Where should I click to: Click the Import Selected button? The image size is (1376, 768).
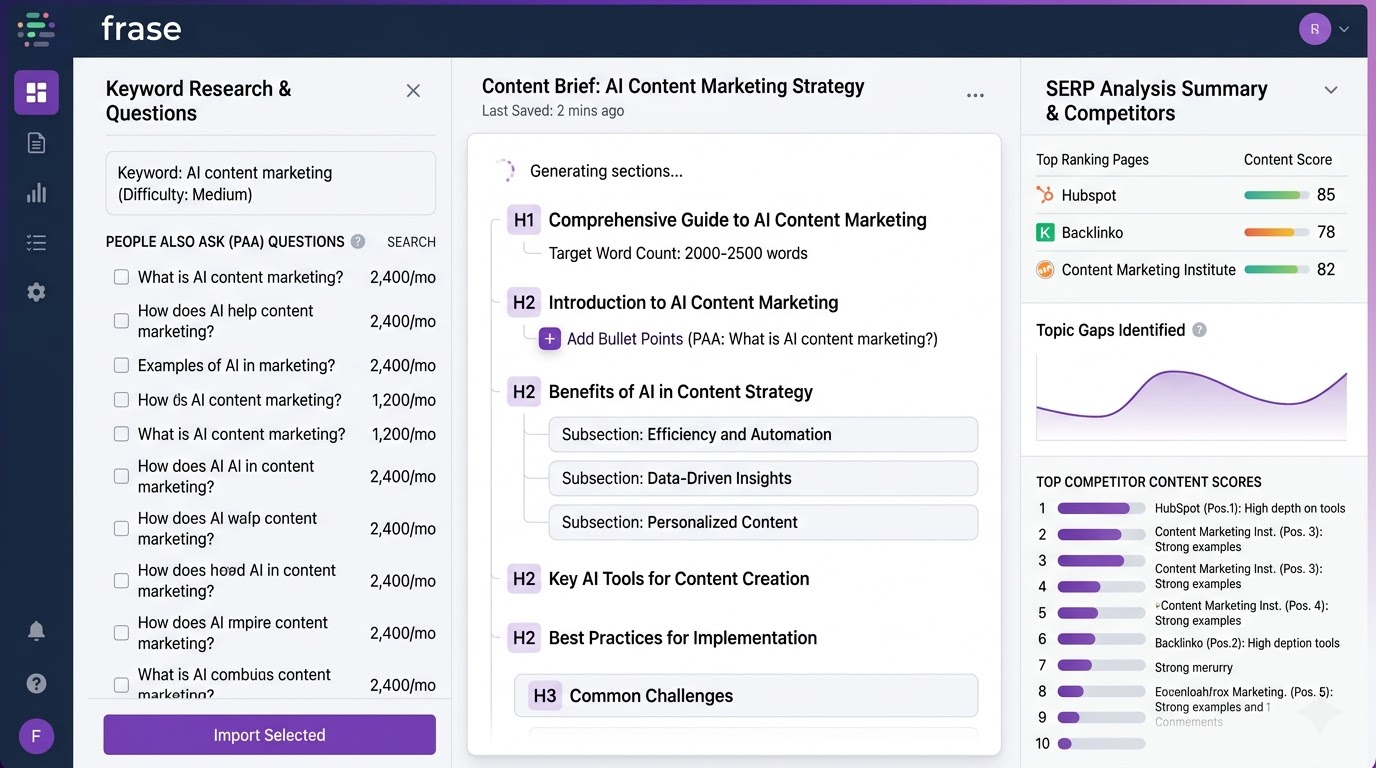click(x=269, y=735)
